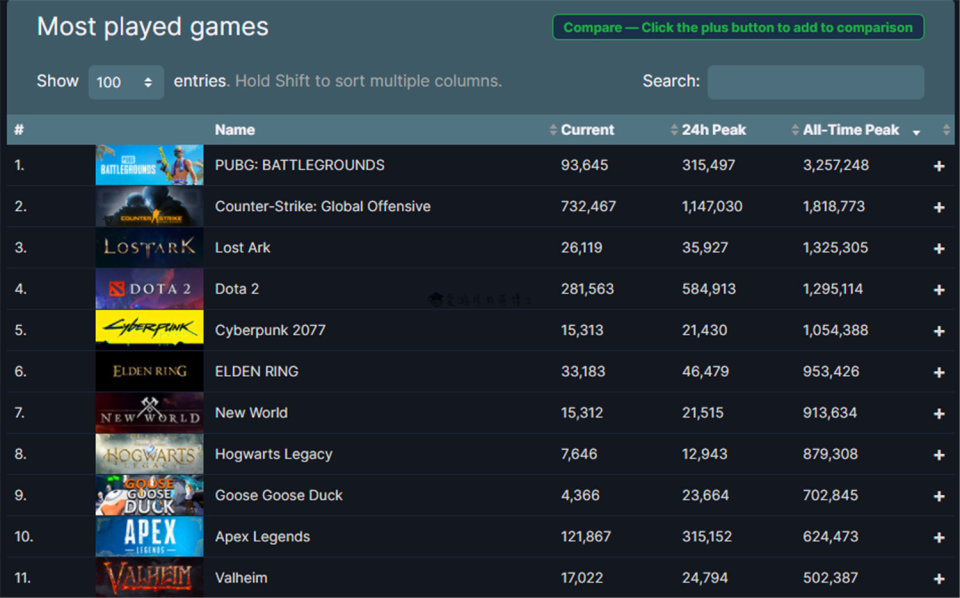The width and height of the screenshot is (960, 598).
Task: Open the Cyberpunk 2077 name link
Action: (270, 330)
